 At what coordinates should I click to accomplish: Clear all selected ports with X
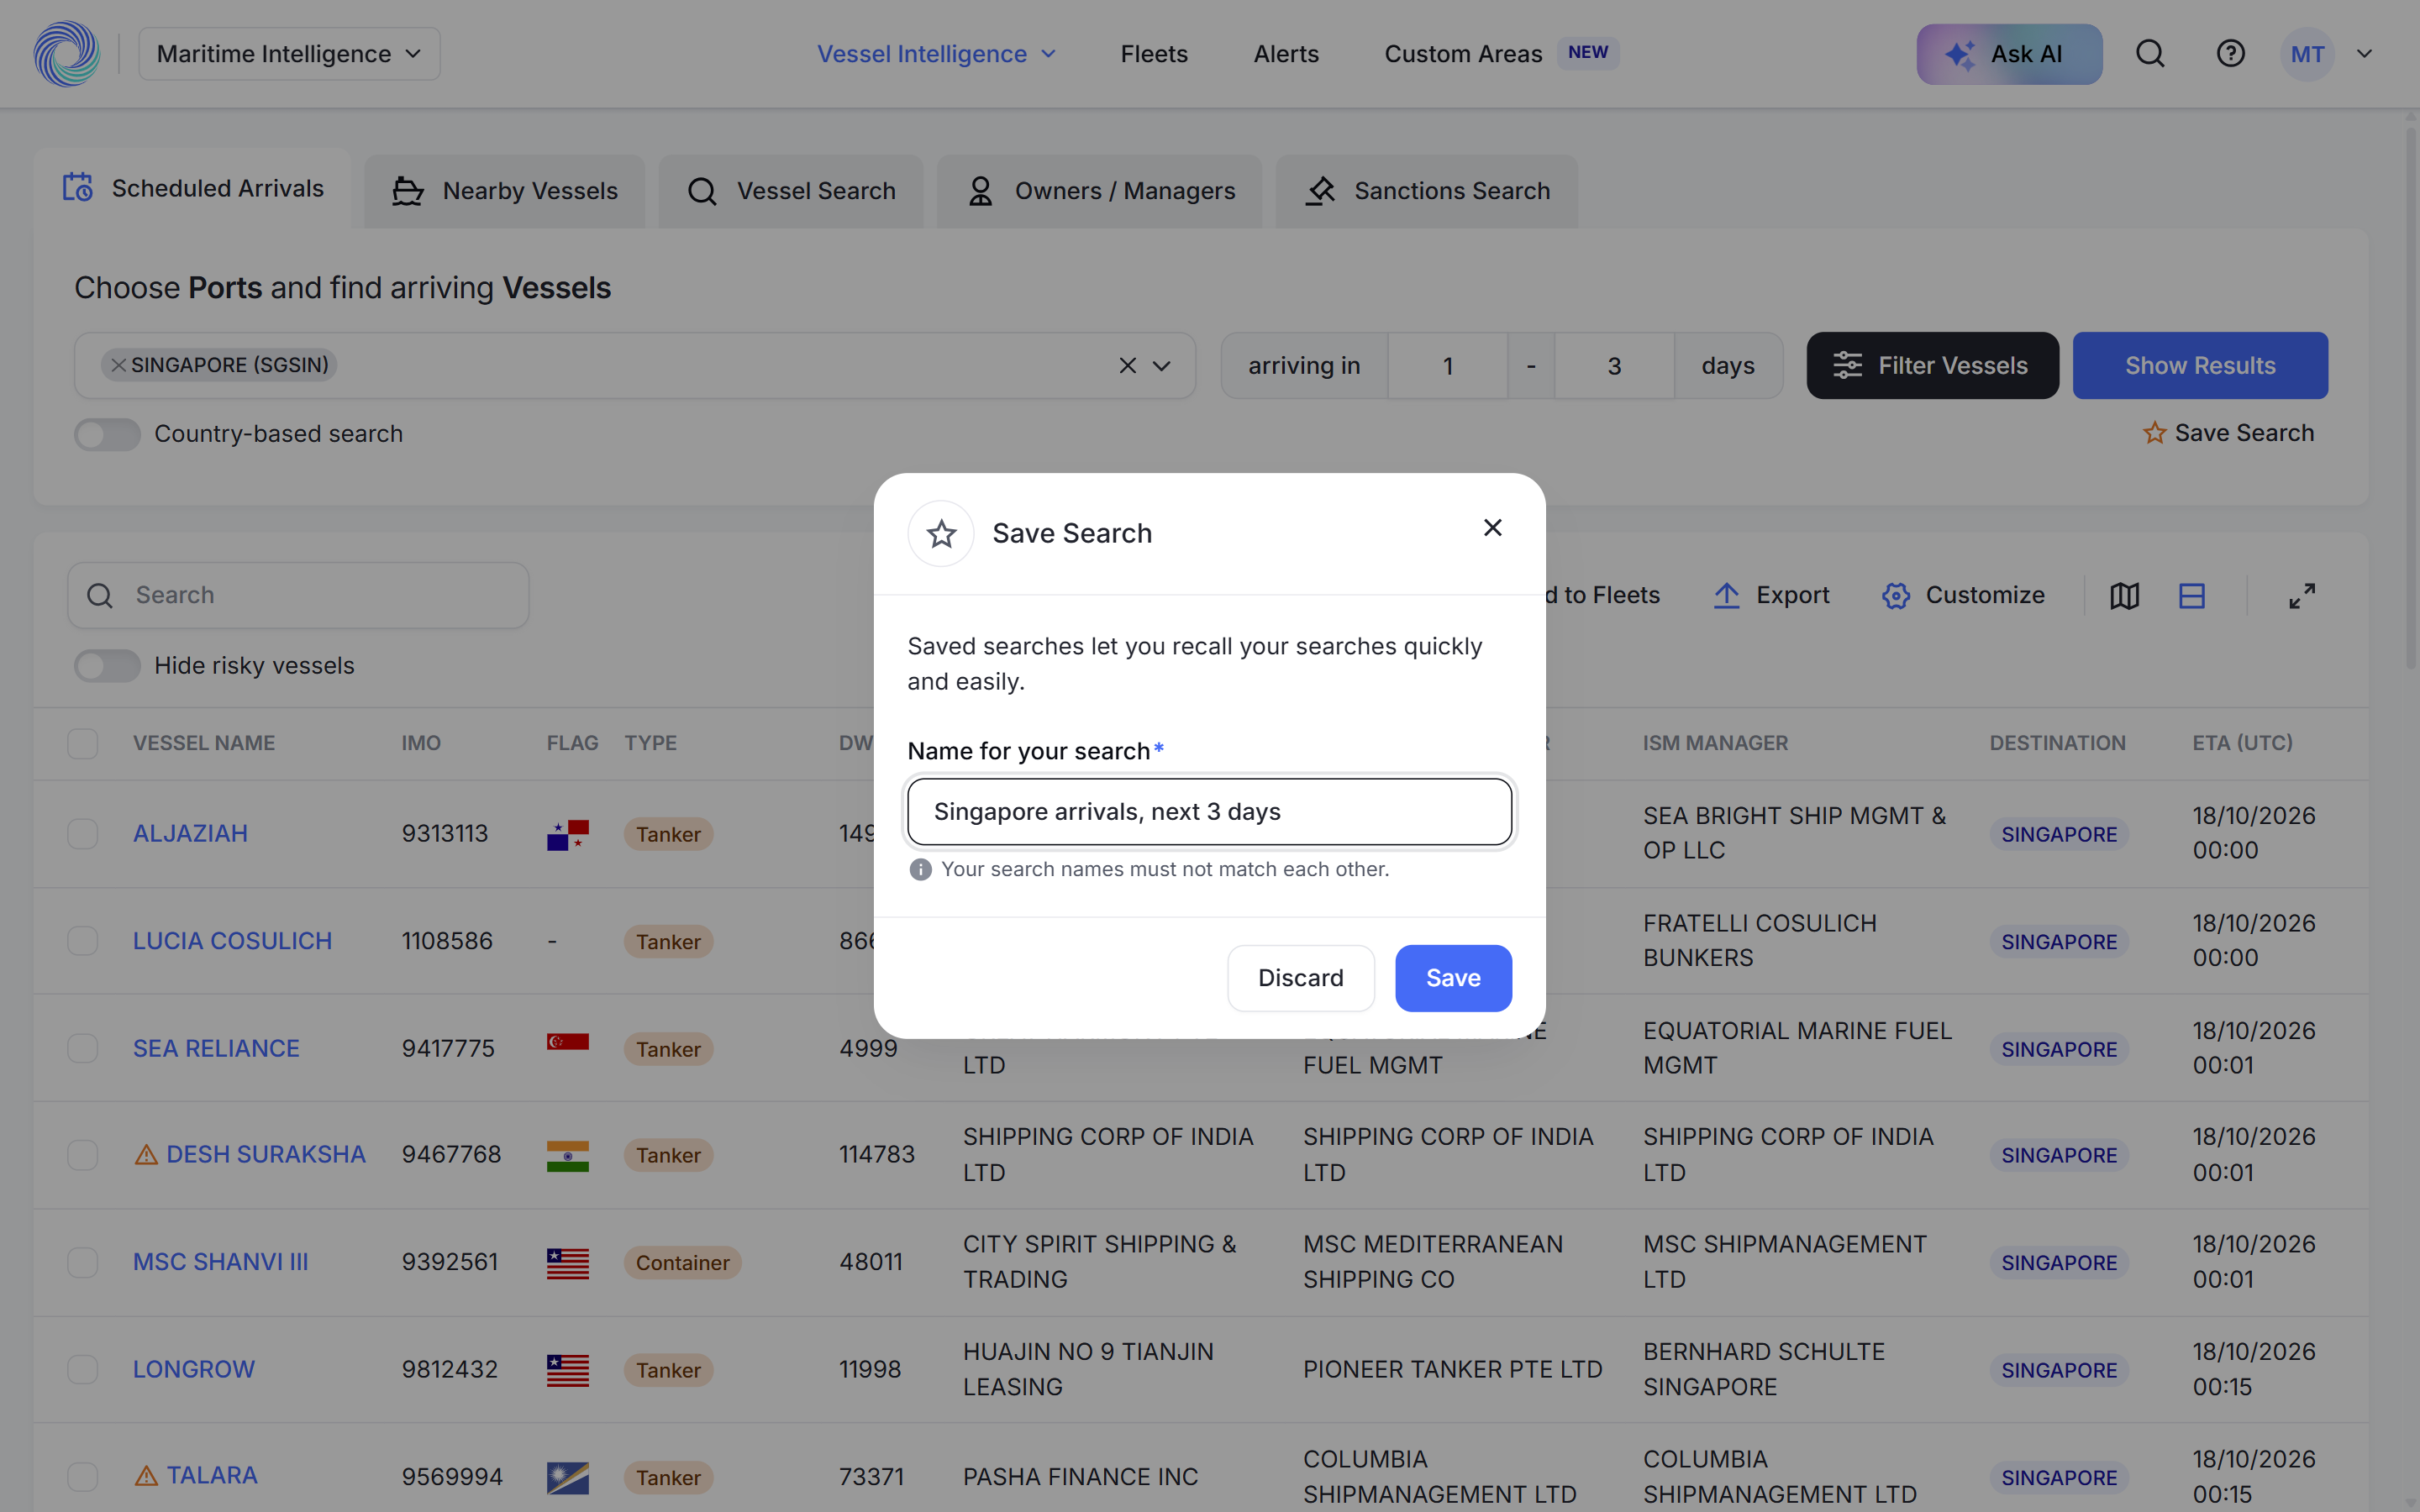1127,366
